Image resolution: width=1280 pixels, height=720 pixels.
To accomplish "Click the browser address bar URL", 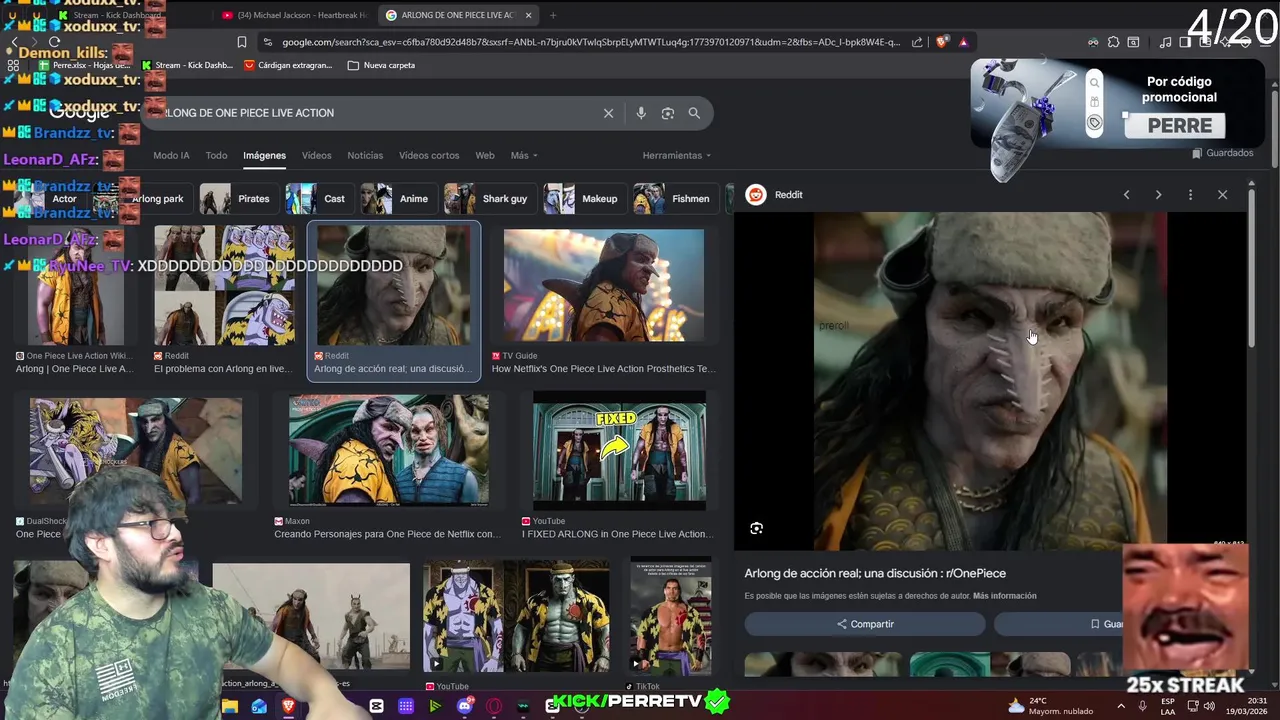I will tap(590, 42).
